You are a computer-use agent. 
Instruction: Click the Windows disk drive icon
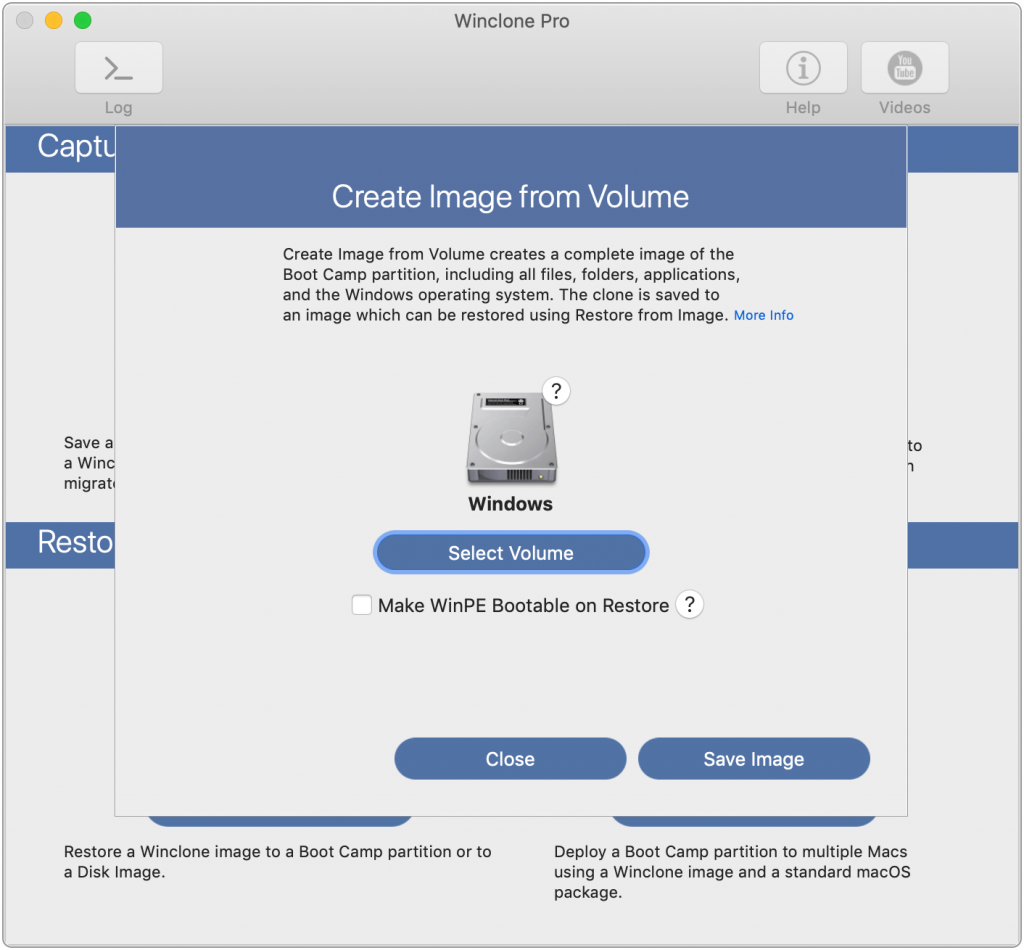pyautogui.click(x=511, y=438)
